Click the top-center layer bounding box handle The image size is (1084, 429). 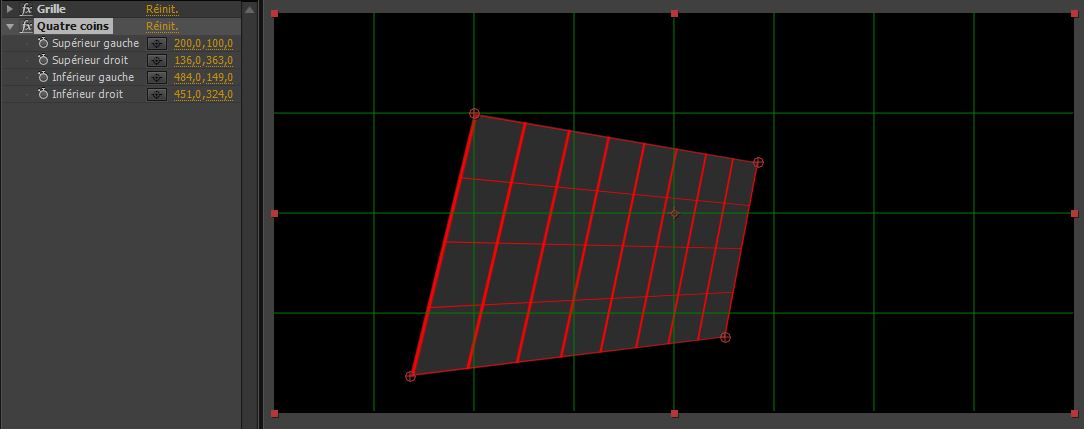pyautogui.click(x=675, y=13)
